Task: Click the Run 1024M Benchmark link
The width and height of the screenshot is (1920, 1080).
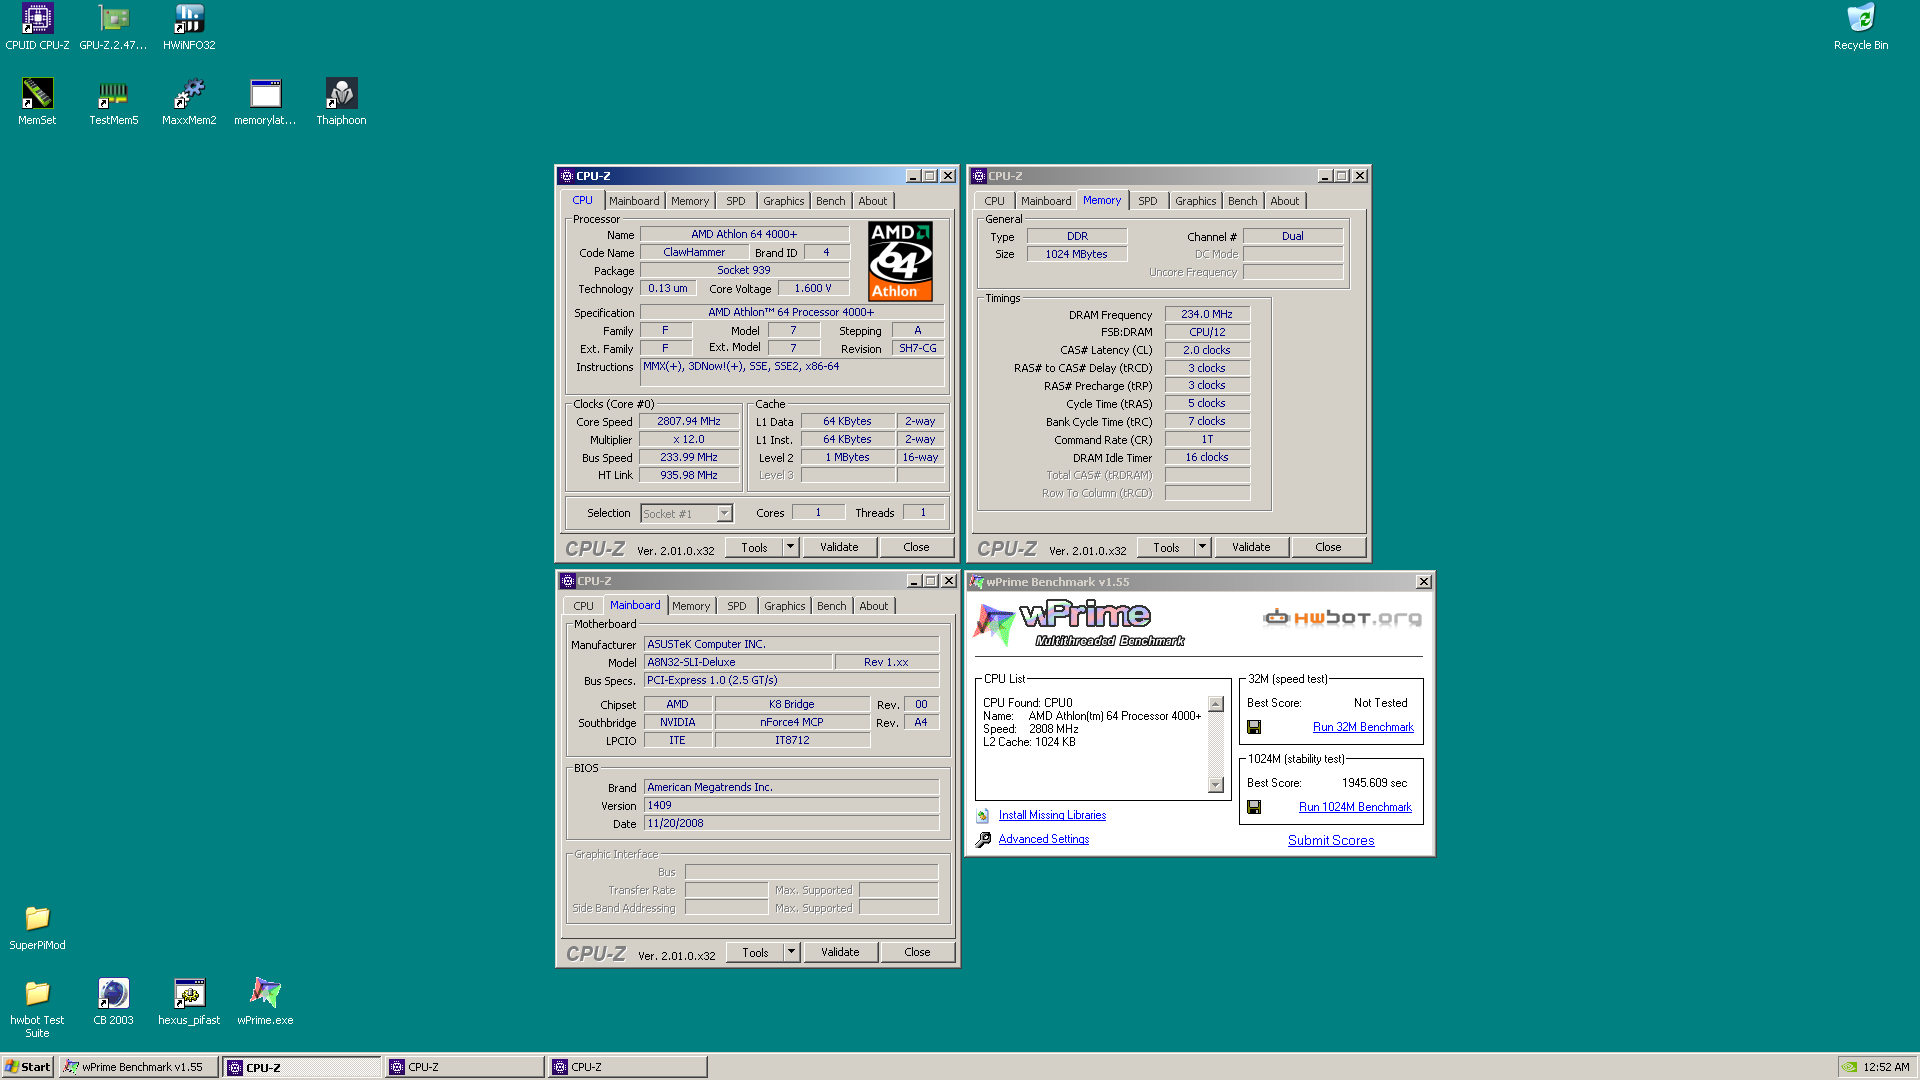Action: 1355,807
